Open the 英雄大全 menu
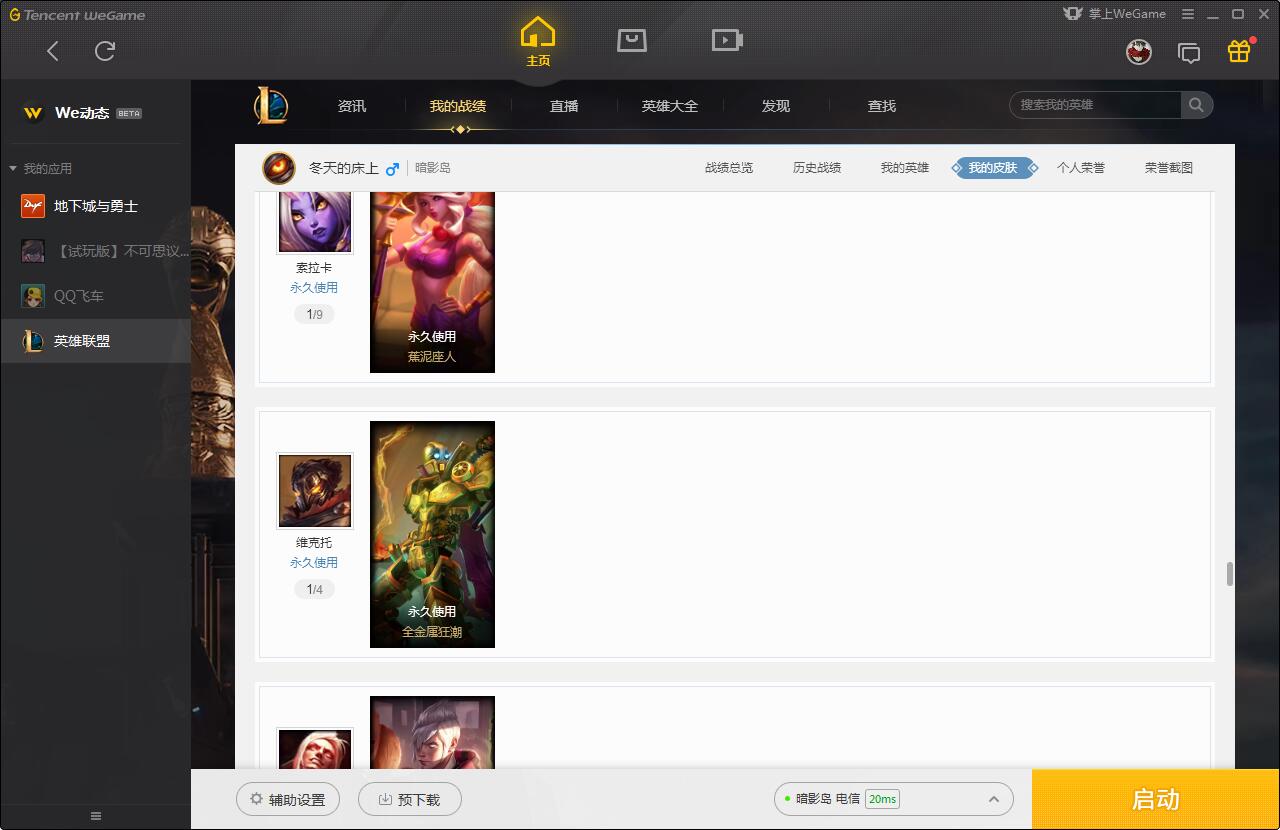This screenshot has width=1280, height=830. (x=670, y=106)
